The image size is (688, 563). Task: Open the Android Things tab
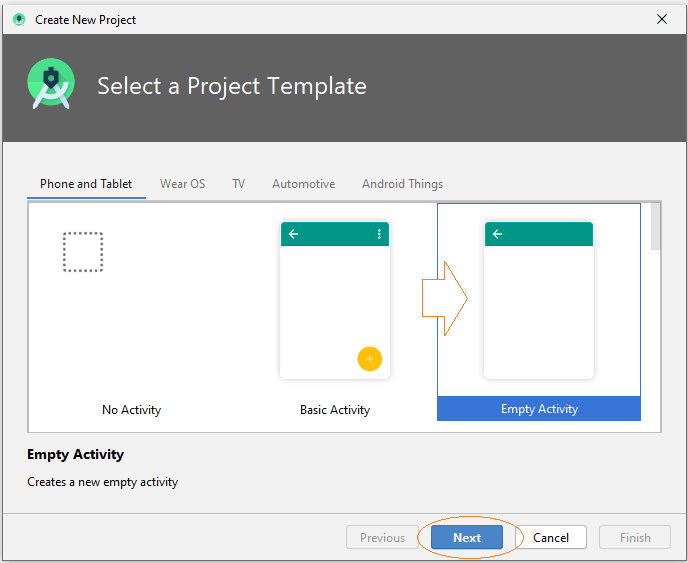coord(402,184)
